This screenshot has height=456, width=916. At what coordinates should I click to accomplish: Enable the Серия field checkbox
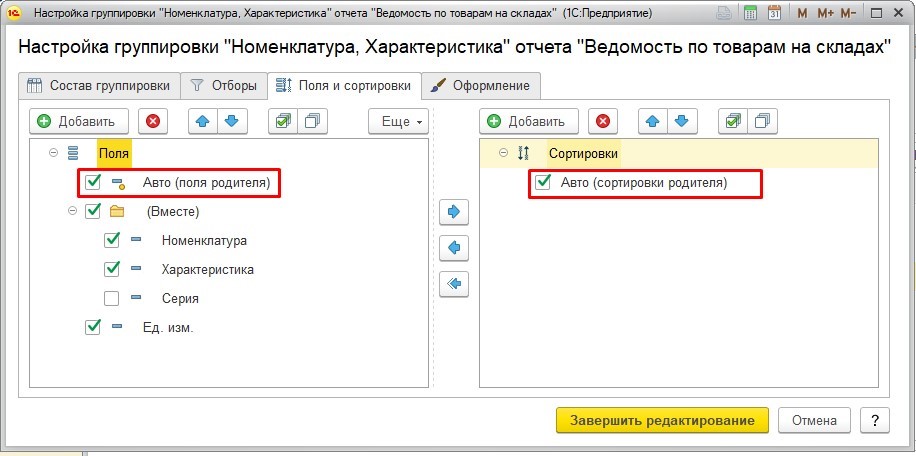(x=112, y=298)
